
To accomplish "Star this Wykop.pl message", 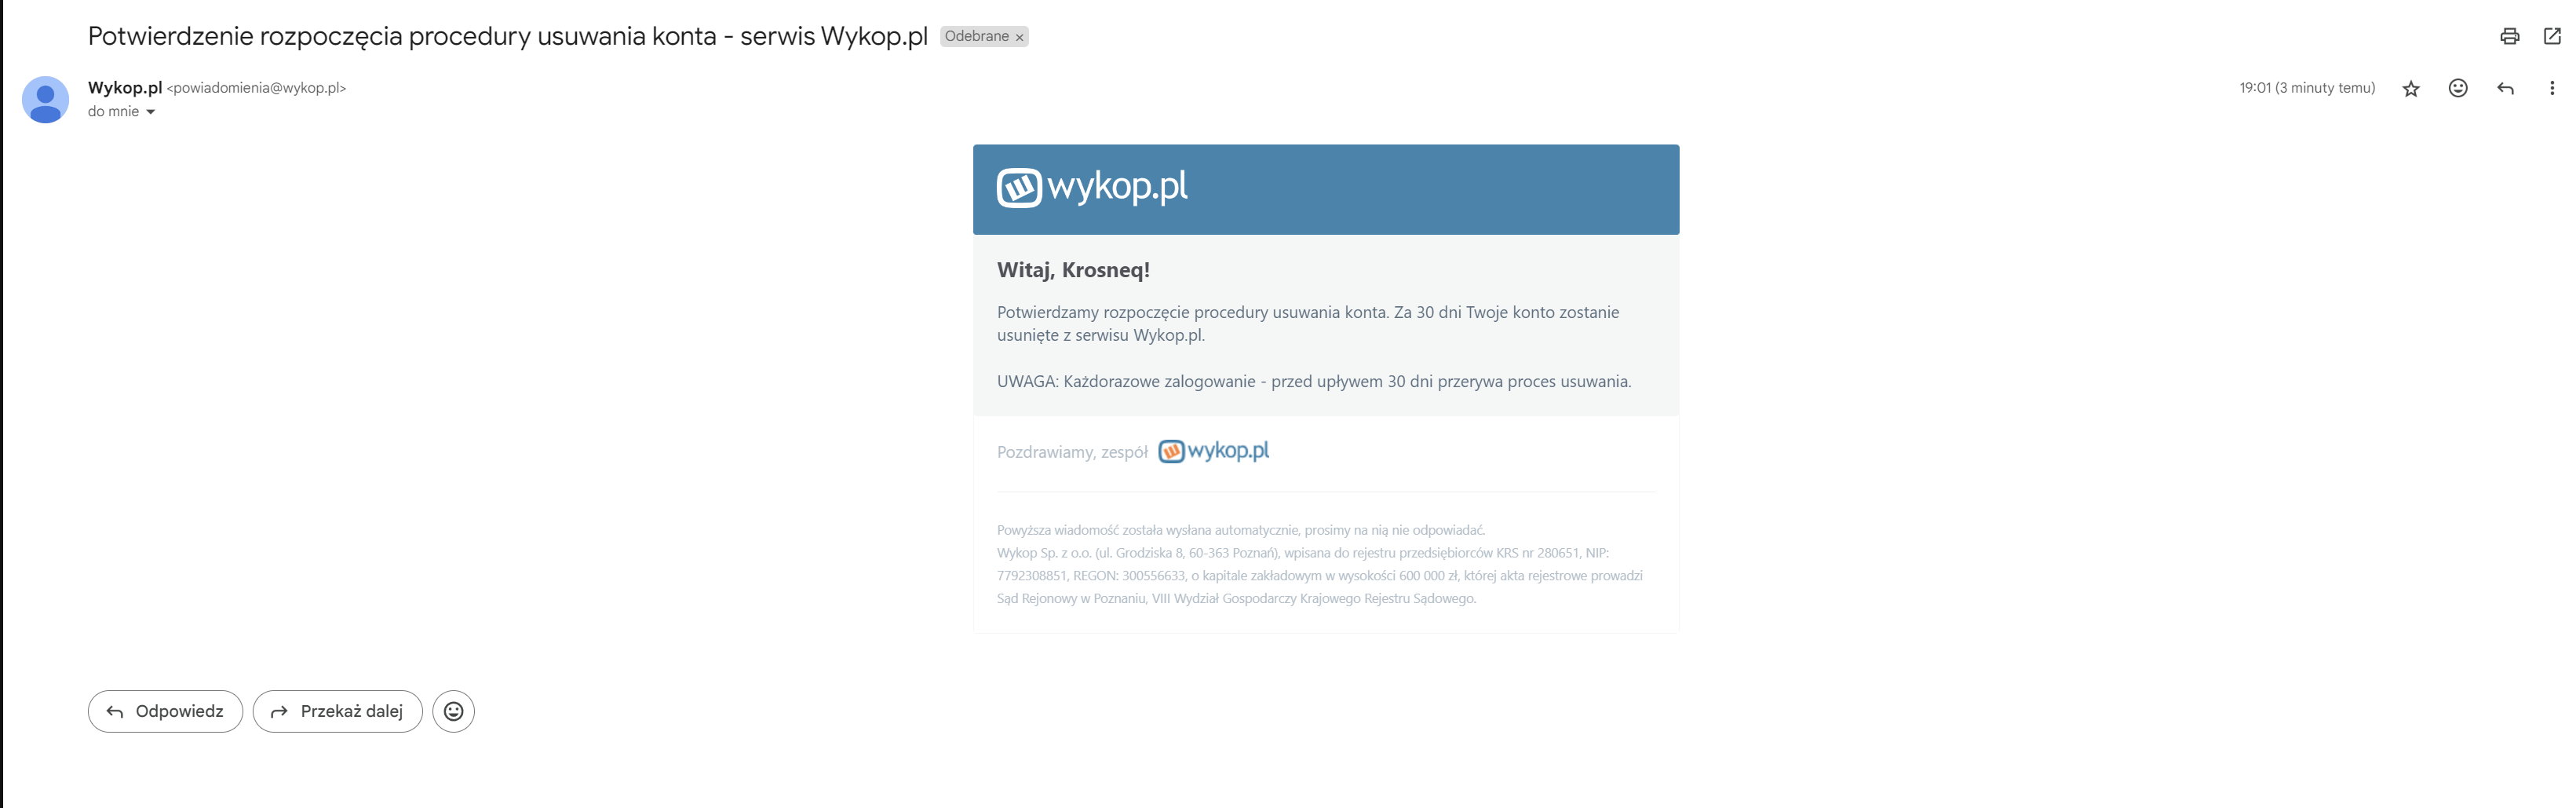I will (x=2411, y=88).
